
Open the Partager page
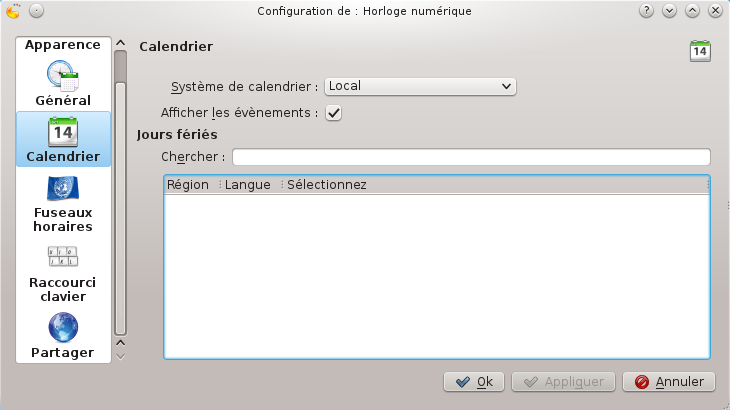pos(63,336)
